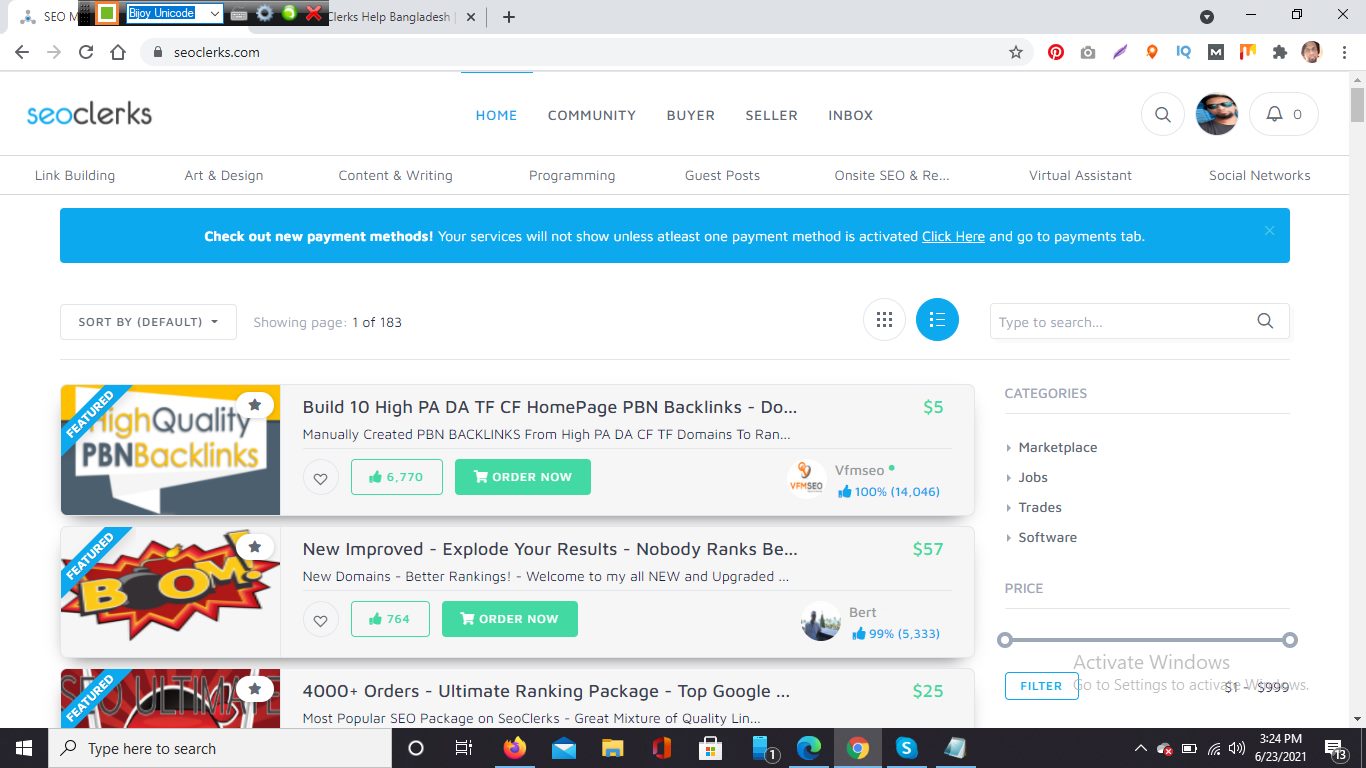Open your profile avatar picture
Screen dimensions: 1366x768
1216,114
